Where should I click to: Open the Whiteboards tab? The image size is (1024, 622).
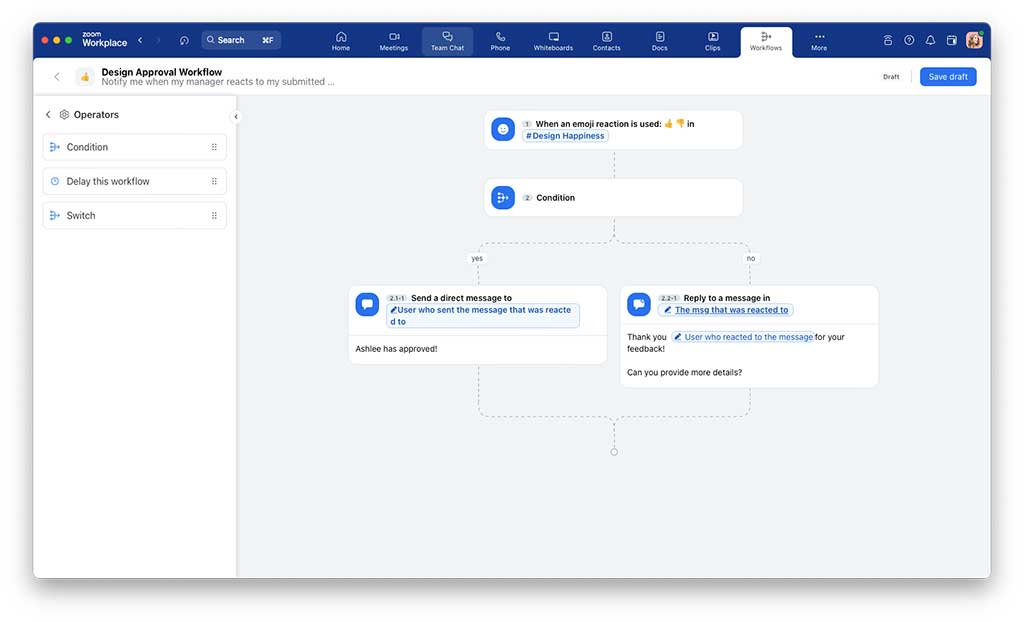point(553,41)
